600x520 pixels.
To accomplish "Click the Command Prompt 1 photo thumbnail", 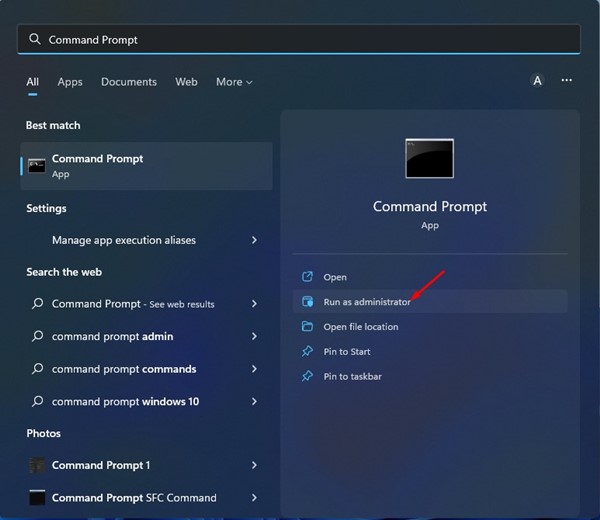I will [37, 465].
